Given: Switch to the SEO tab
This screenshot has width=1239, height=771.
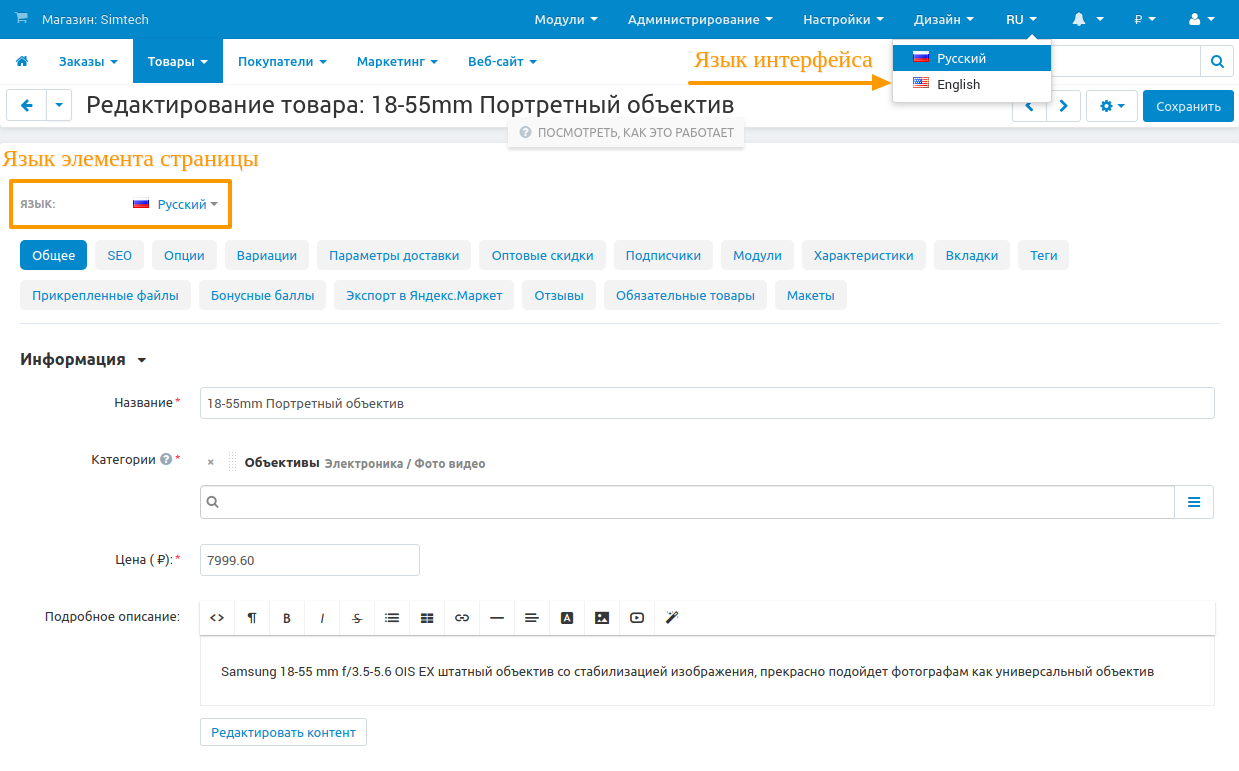Looking at the screenshot, I should (120, 256).
